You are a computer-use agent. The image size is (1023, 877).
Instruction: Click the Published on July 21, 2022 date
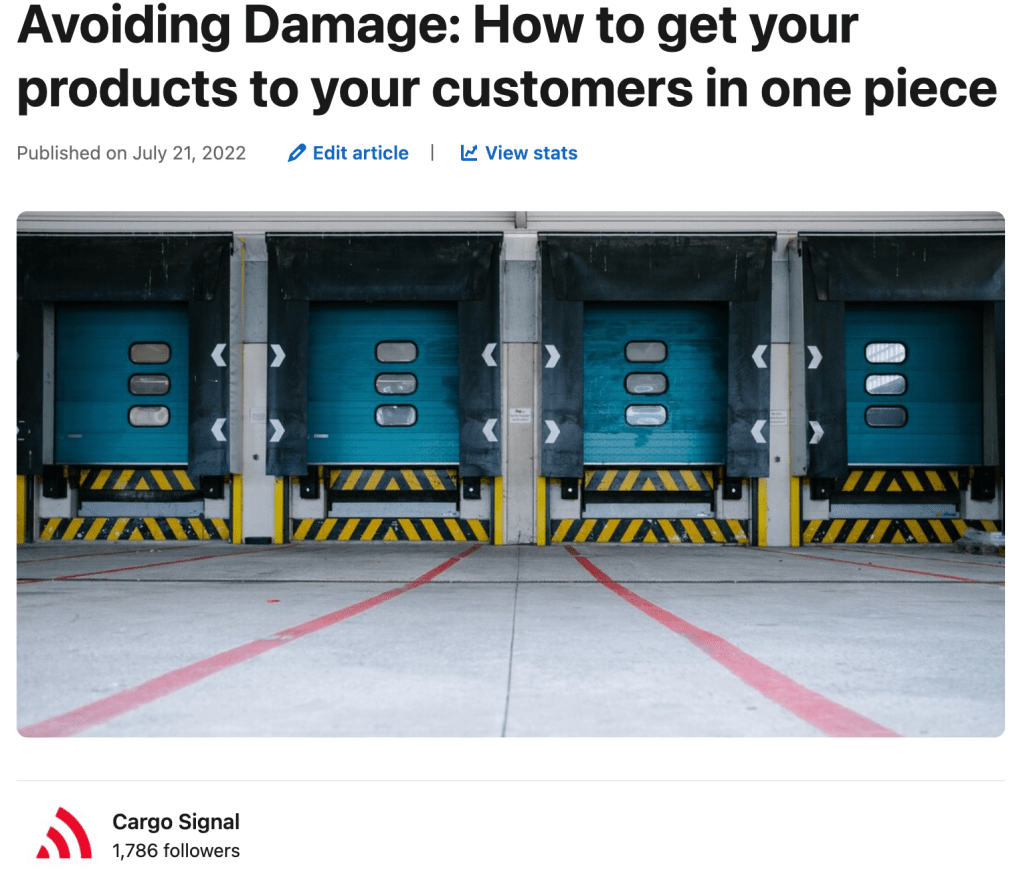[131, 153]
